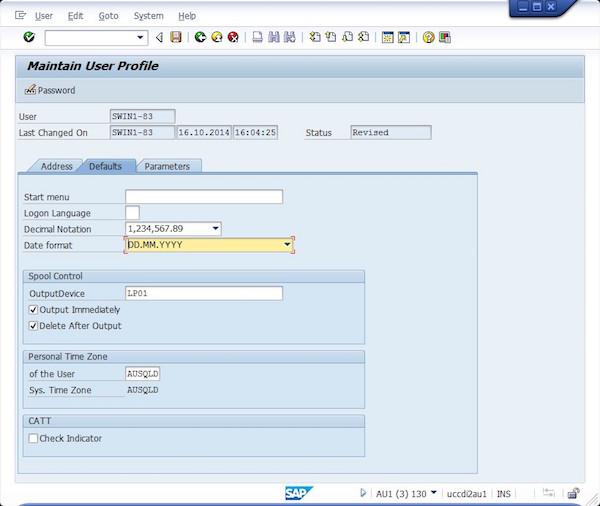
Task: Open the Find binoculars icon
Action: click(274, 37)
